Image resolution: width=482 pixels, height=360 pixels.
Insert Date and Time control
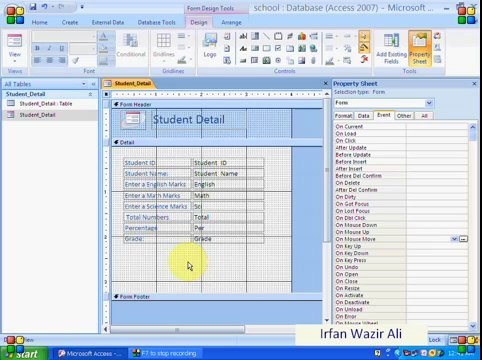[x=227, y=60]
